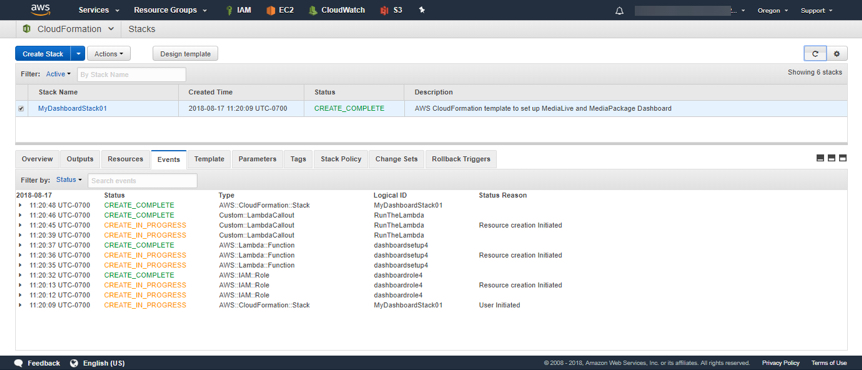The width and height of the screenshot is (862, 370).
Task: Open the AWS home logo
Action: pyautogui.click(x=41, y=9)
